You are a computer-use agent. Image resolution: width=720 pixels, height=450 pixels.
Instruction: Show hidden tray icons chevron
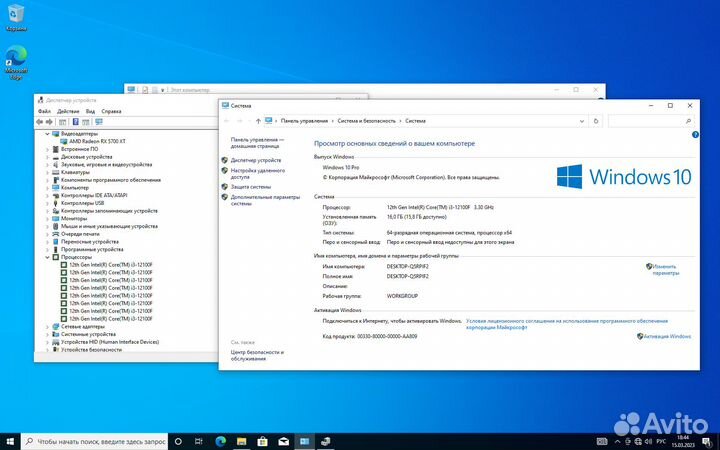[617, 442]
